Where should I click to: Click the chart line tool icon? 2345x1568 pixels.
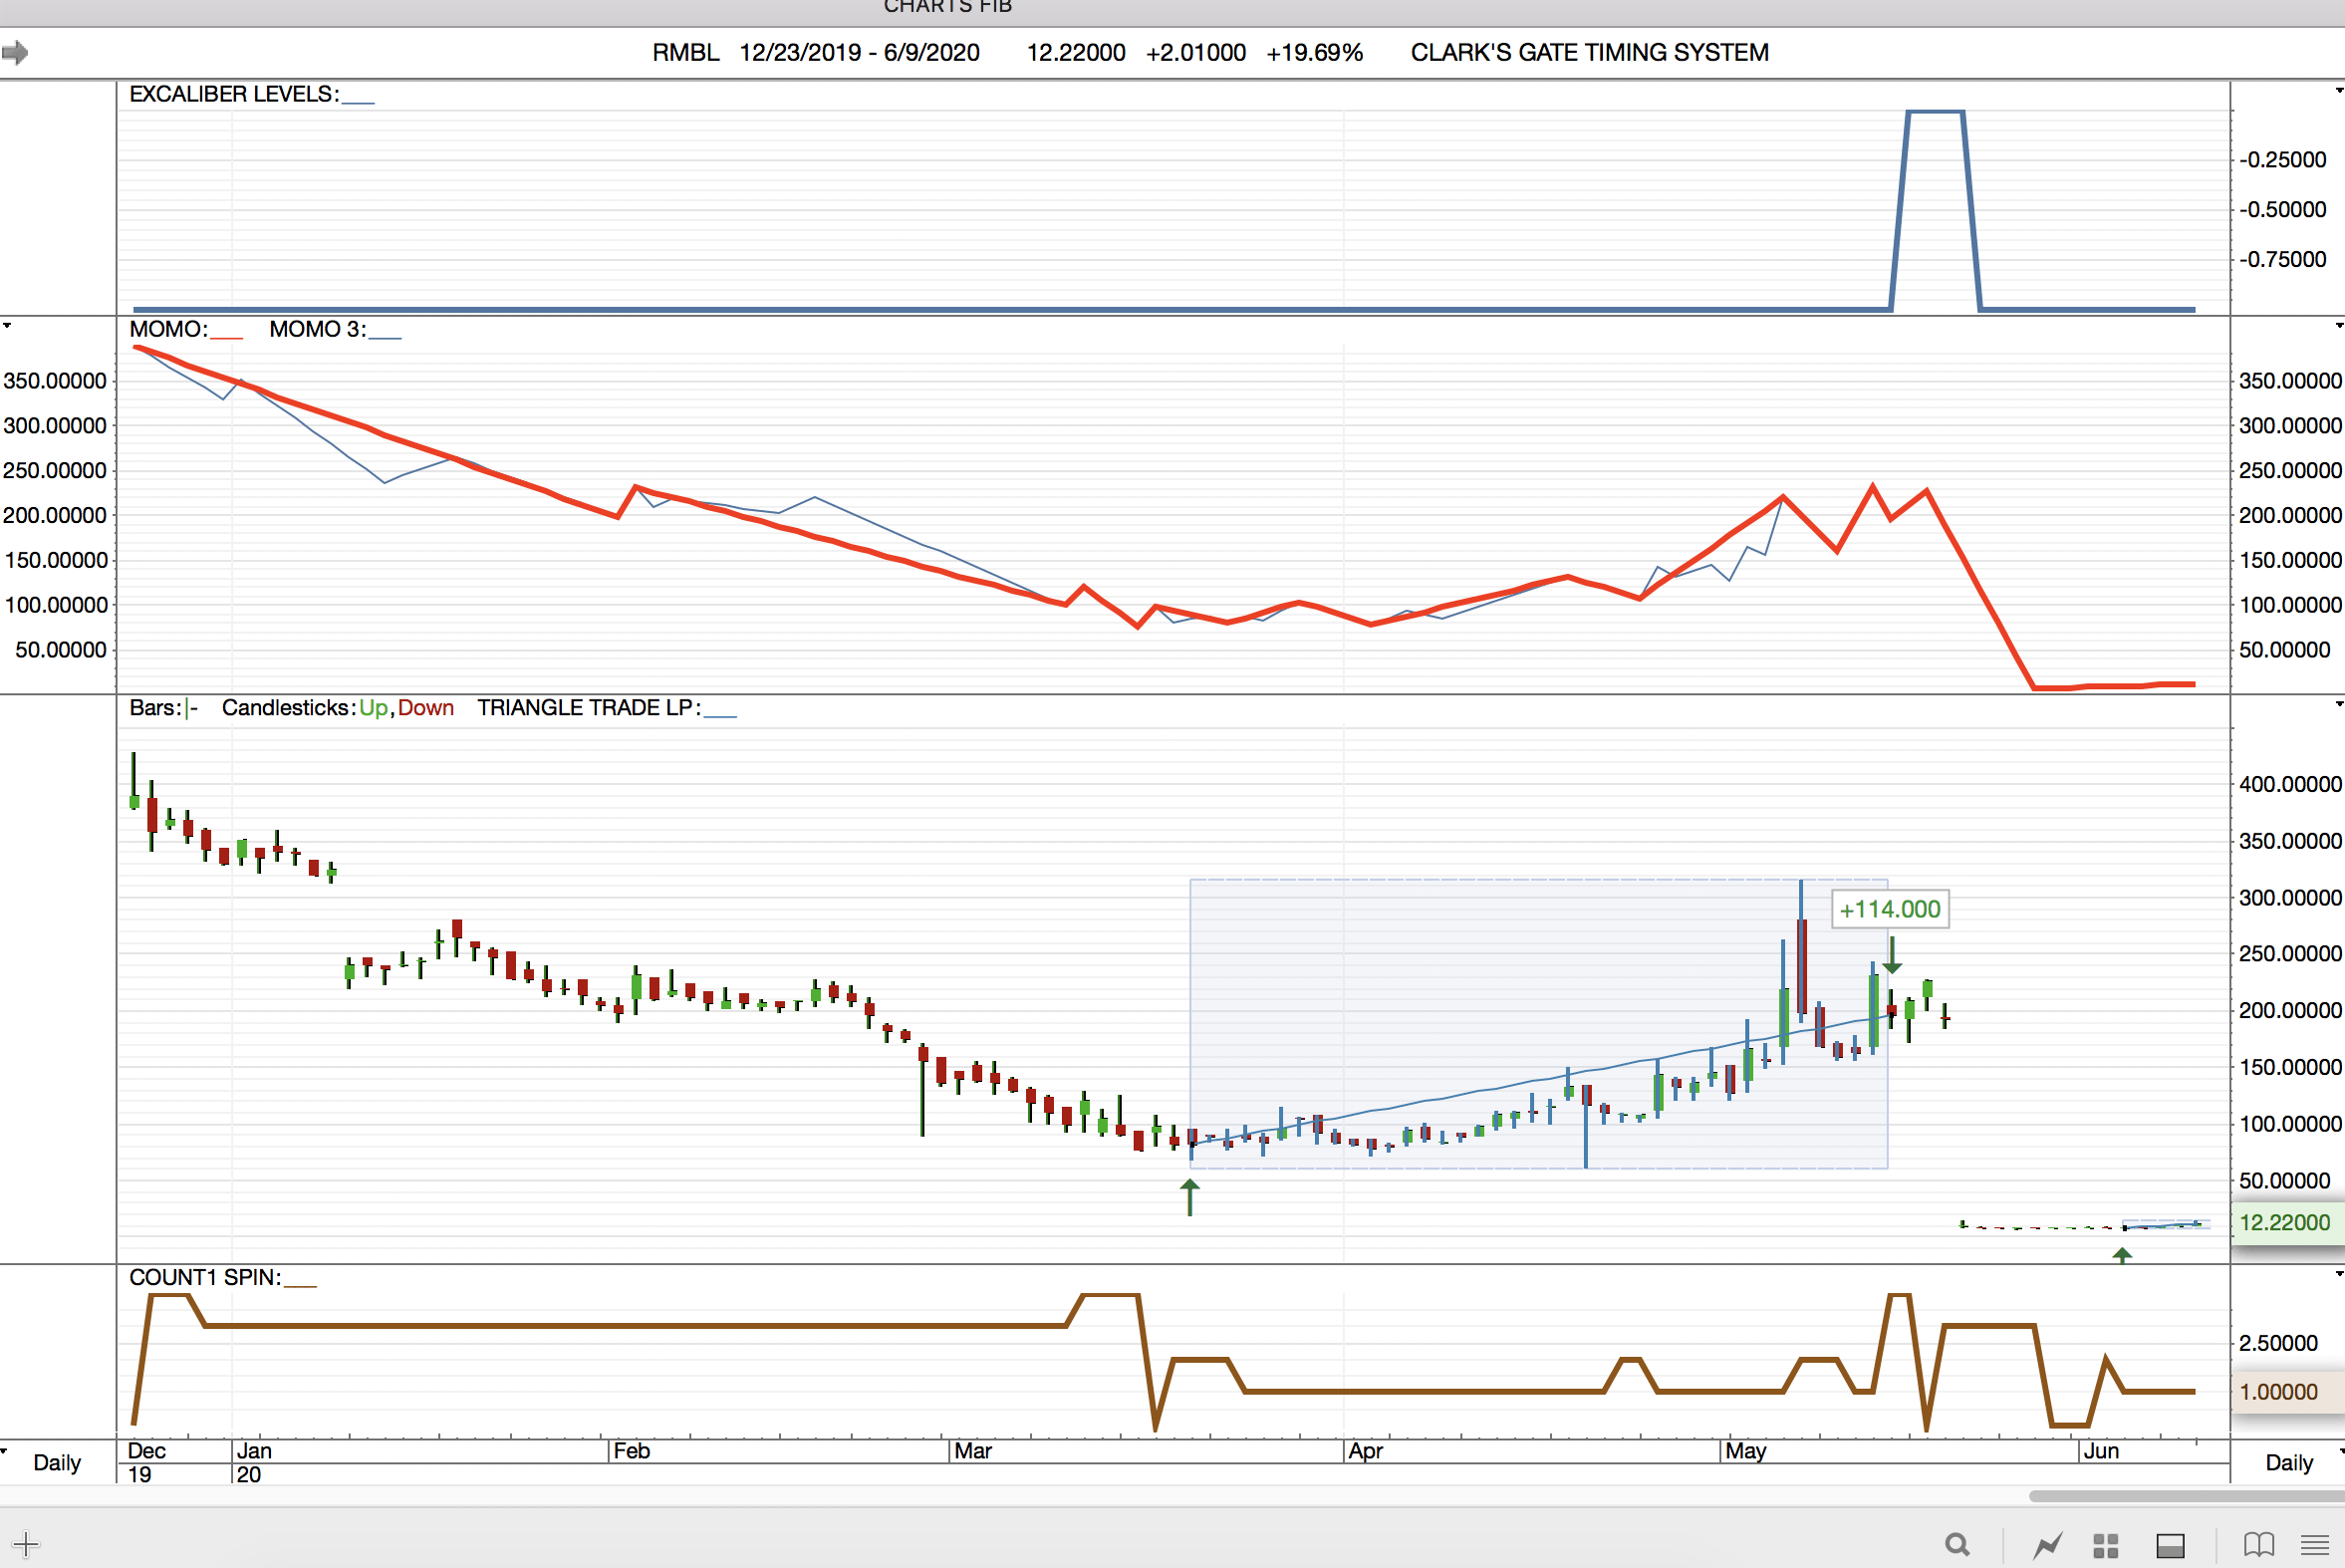point(2047,1545)
